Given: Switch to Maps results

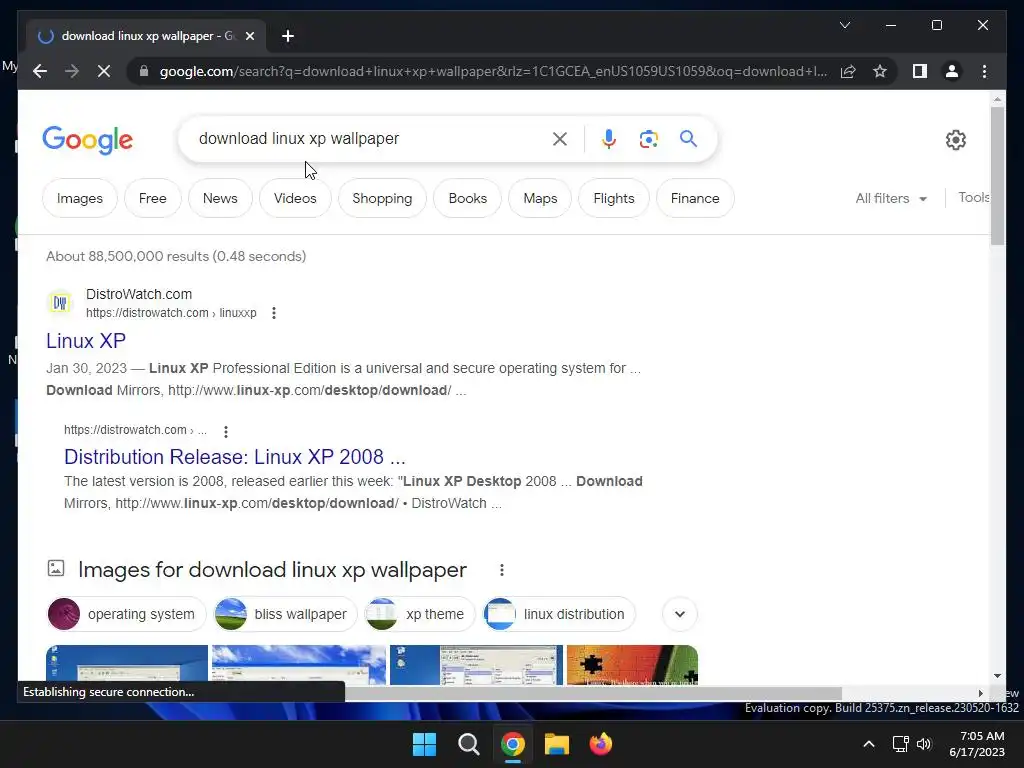Looking at the screenshot, I should (x=540, y=198).
